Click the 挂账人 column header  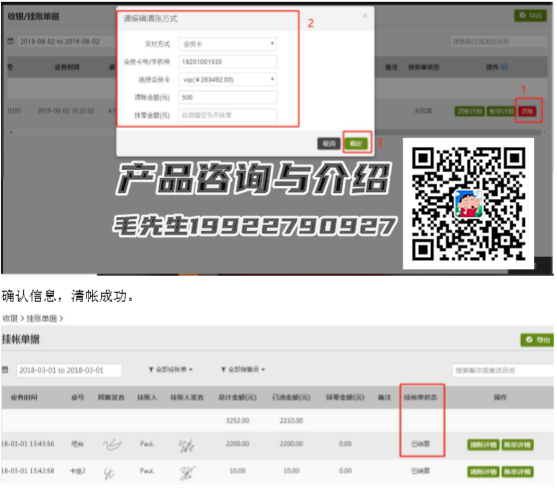pyautogui.click(x=147, y=397)
